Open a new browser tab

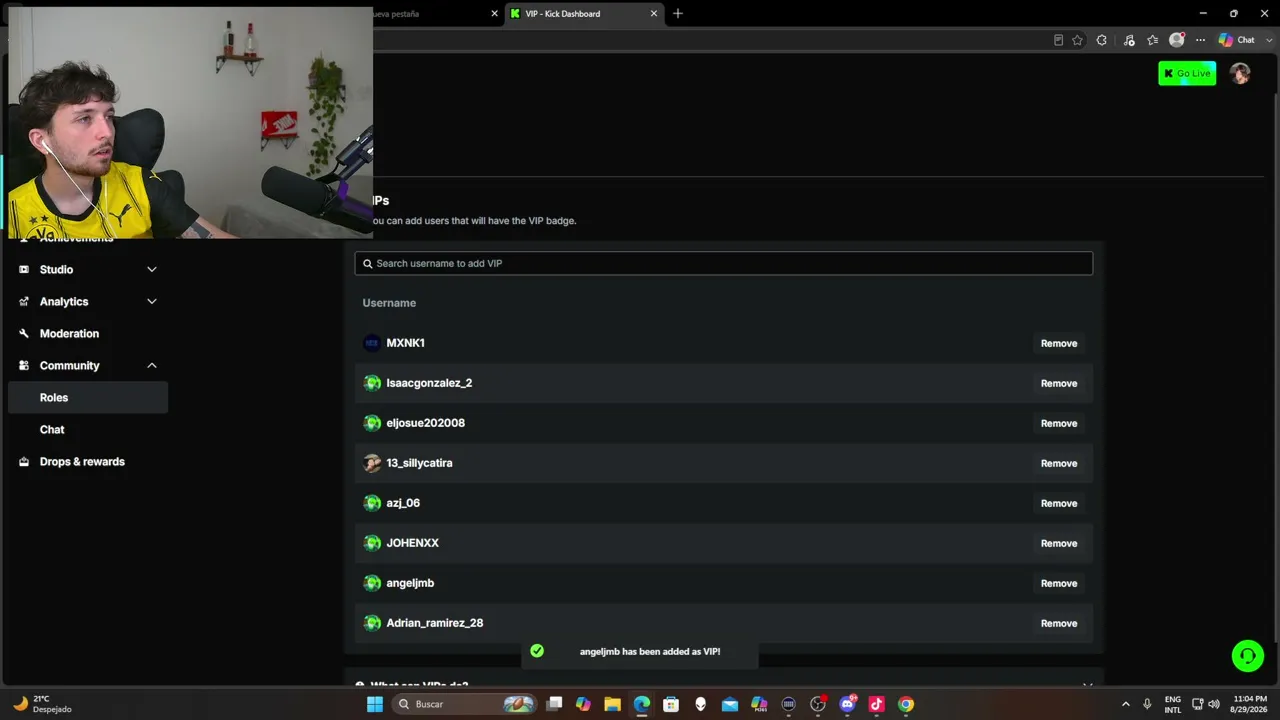tap(678, 14)
